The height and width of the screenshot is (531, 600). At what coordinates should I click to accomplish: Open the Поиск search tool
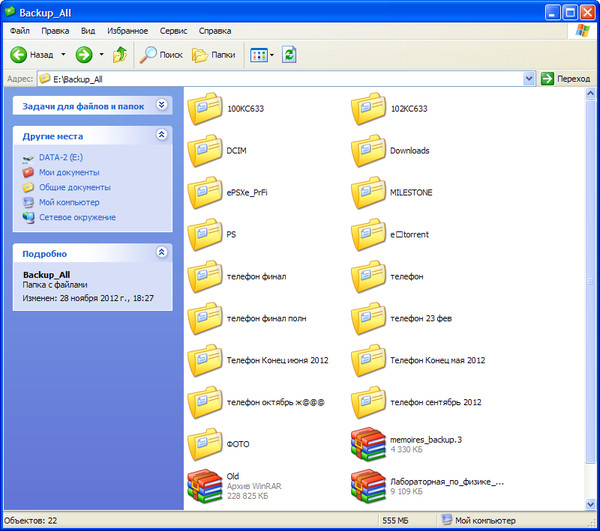click(x=160, y=54)
